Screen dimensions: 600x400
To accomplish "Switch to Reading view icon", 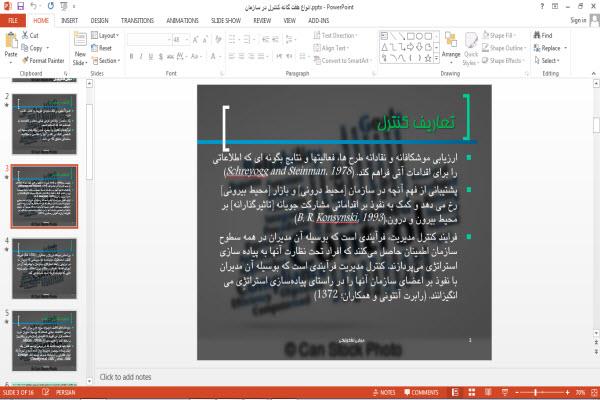I will click(x=488, y=392).
